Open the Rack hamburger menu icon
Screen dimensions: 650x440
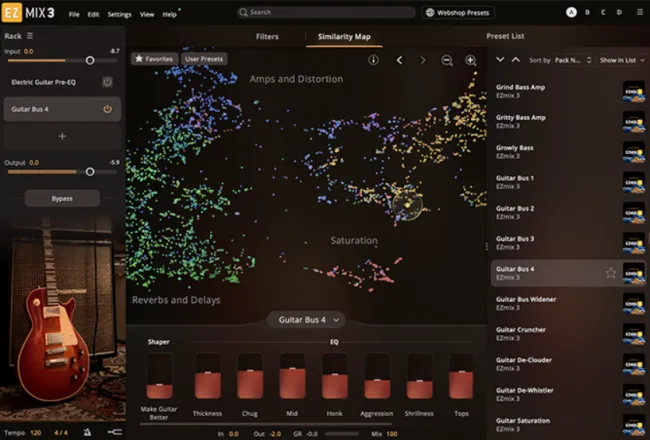30,36
